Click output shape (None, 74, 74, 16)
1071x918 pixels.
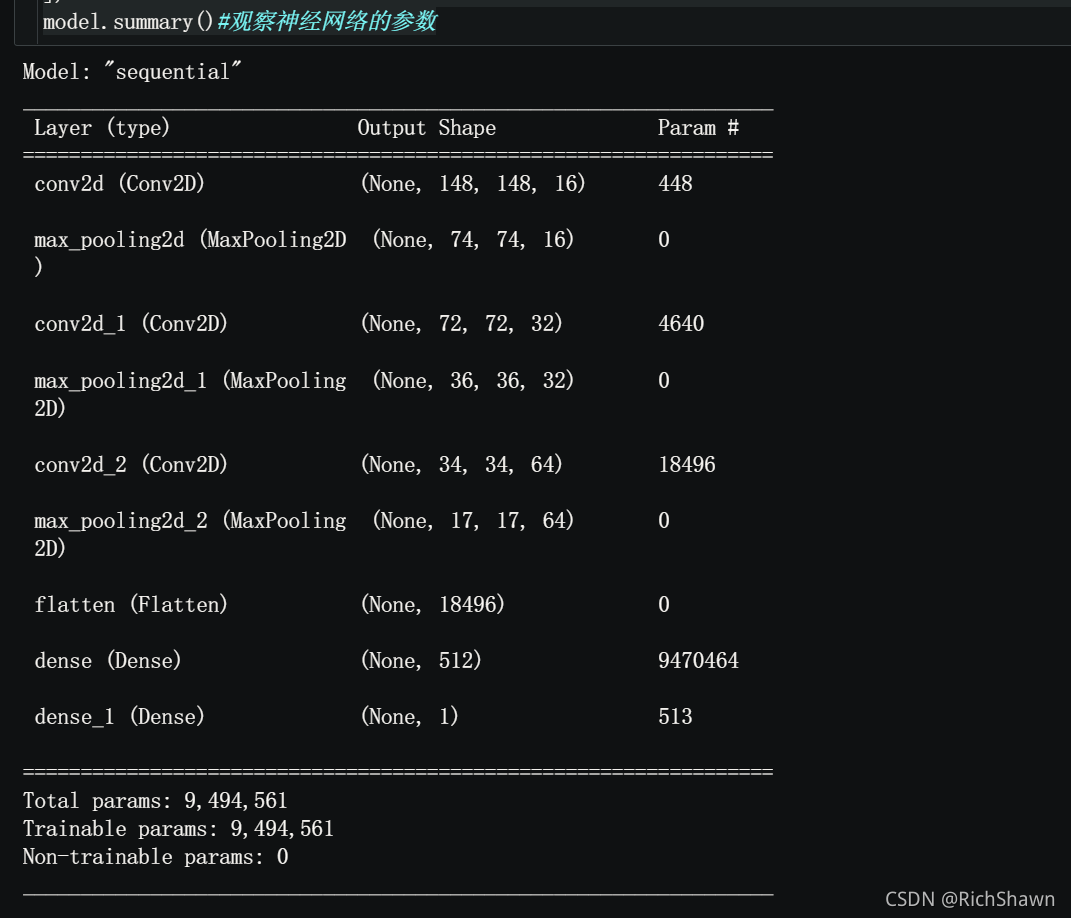473,240
